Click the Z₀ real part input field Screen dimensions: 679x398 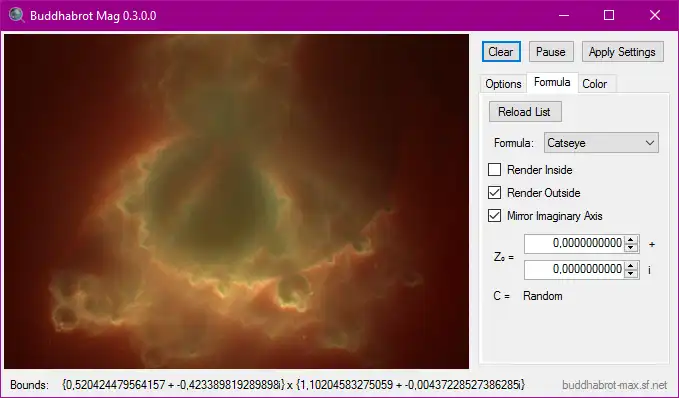tap(574, 244)
